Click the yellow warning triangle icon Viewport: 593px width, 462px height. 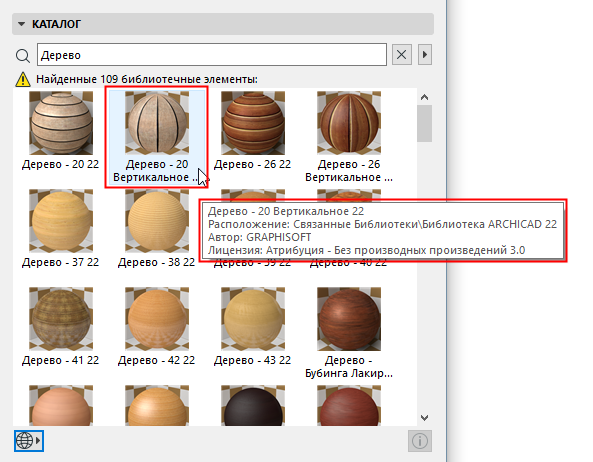point(23,79)
